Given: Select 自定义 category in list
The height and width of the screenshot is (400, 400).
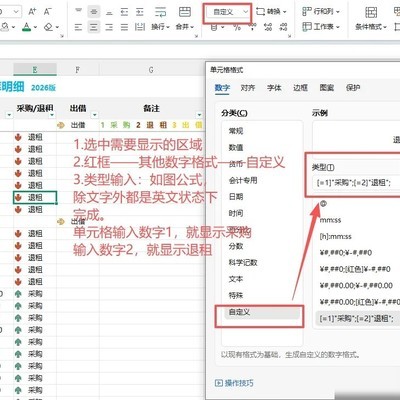Looking at the screenshot, I should [262, 312].
